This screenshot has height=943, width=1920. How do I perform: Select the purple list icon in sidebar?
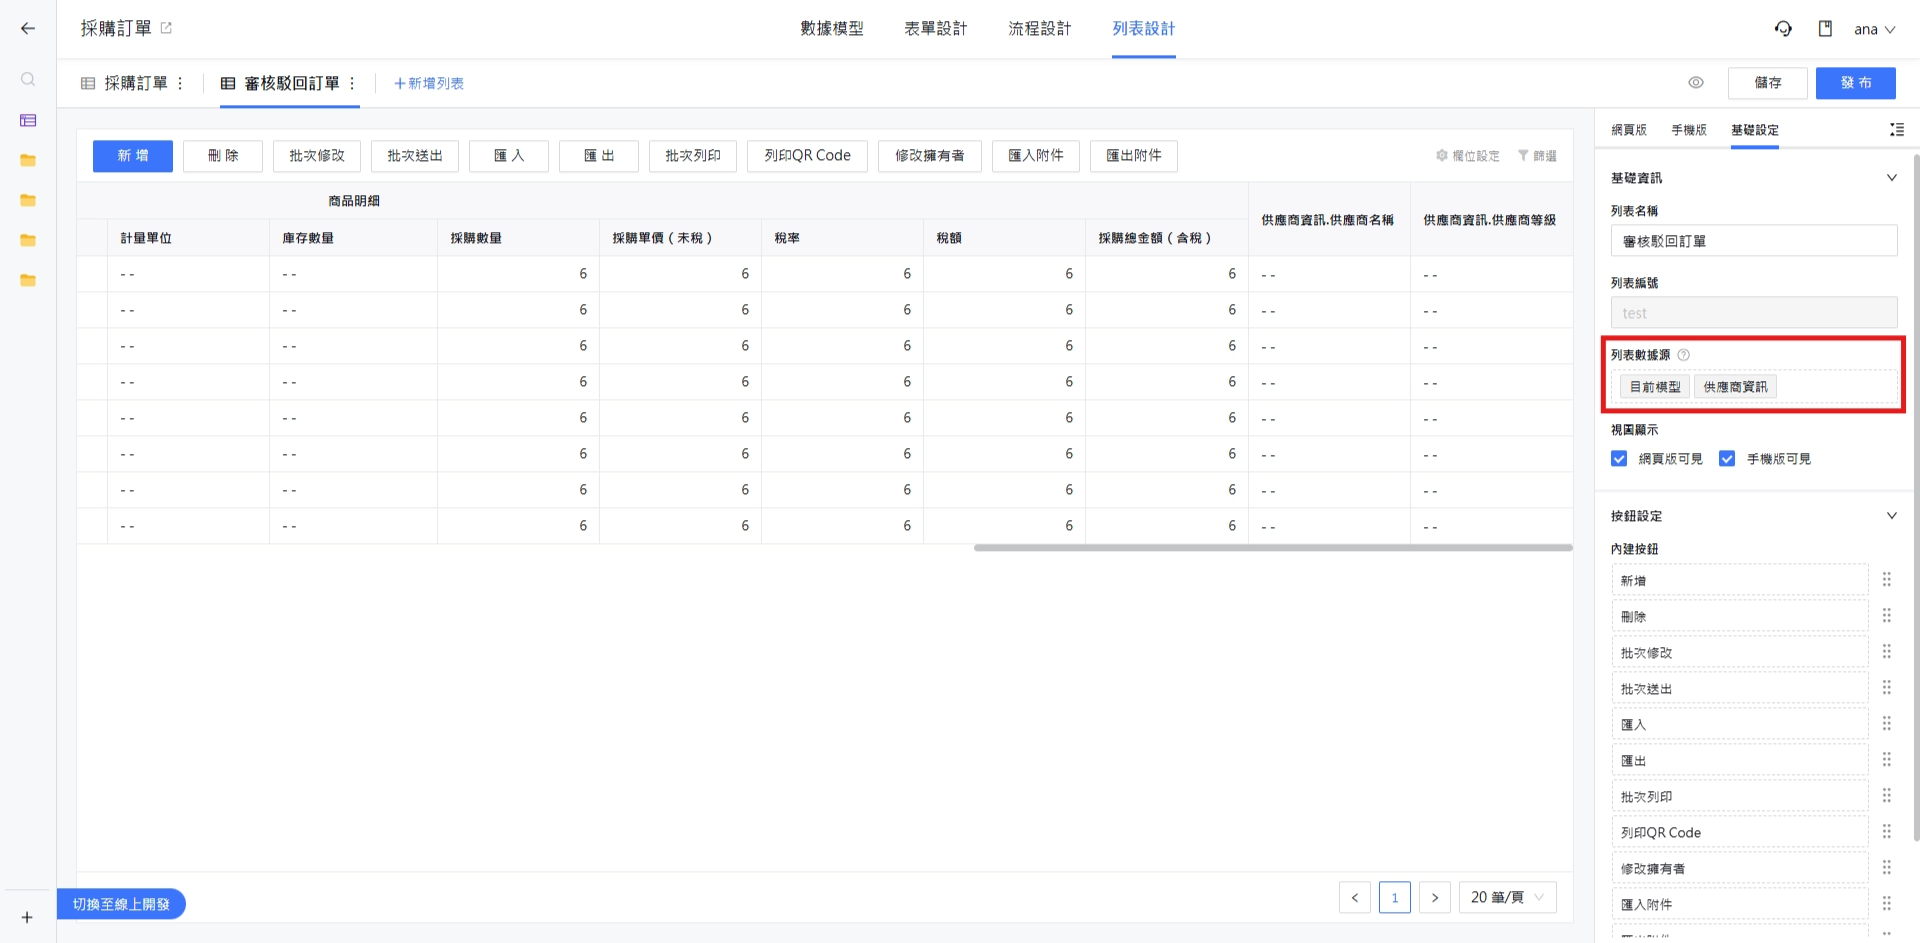pos(28,120)
